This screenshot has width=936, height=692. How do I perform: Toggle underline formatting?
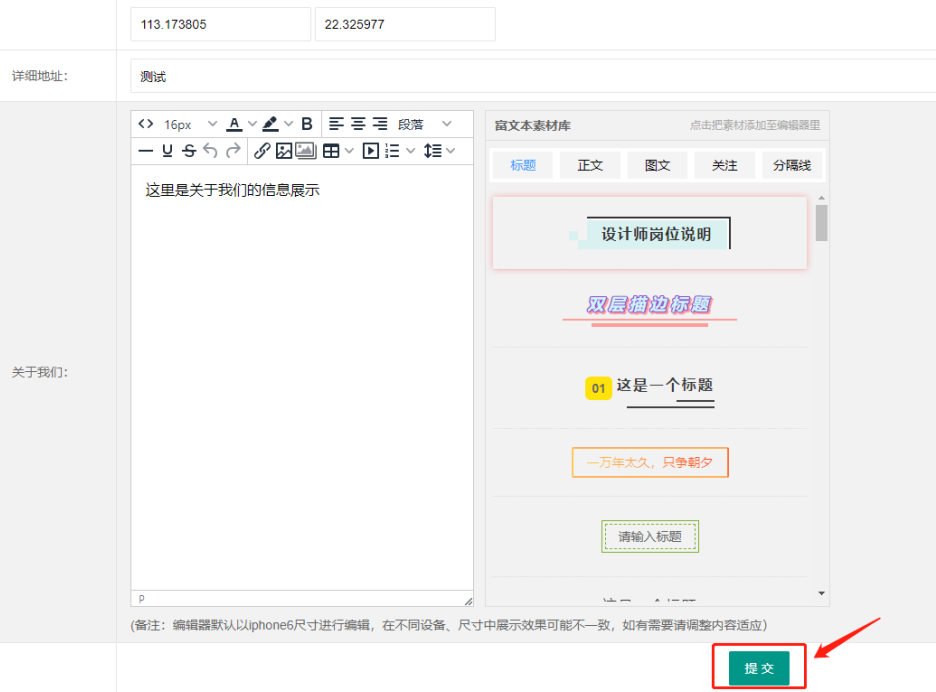(167, 151)
